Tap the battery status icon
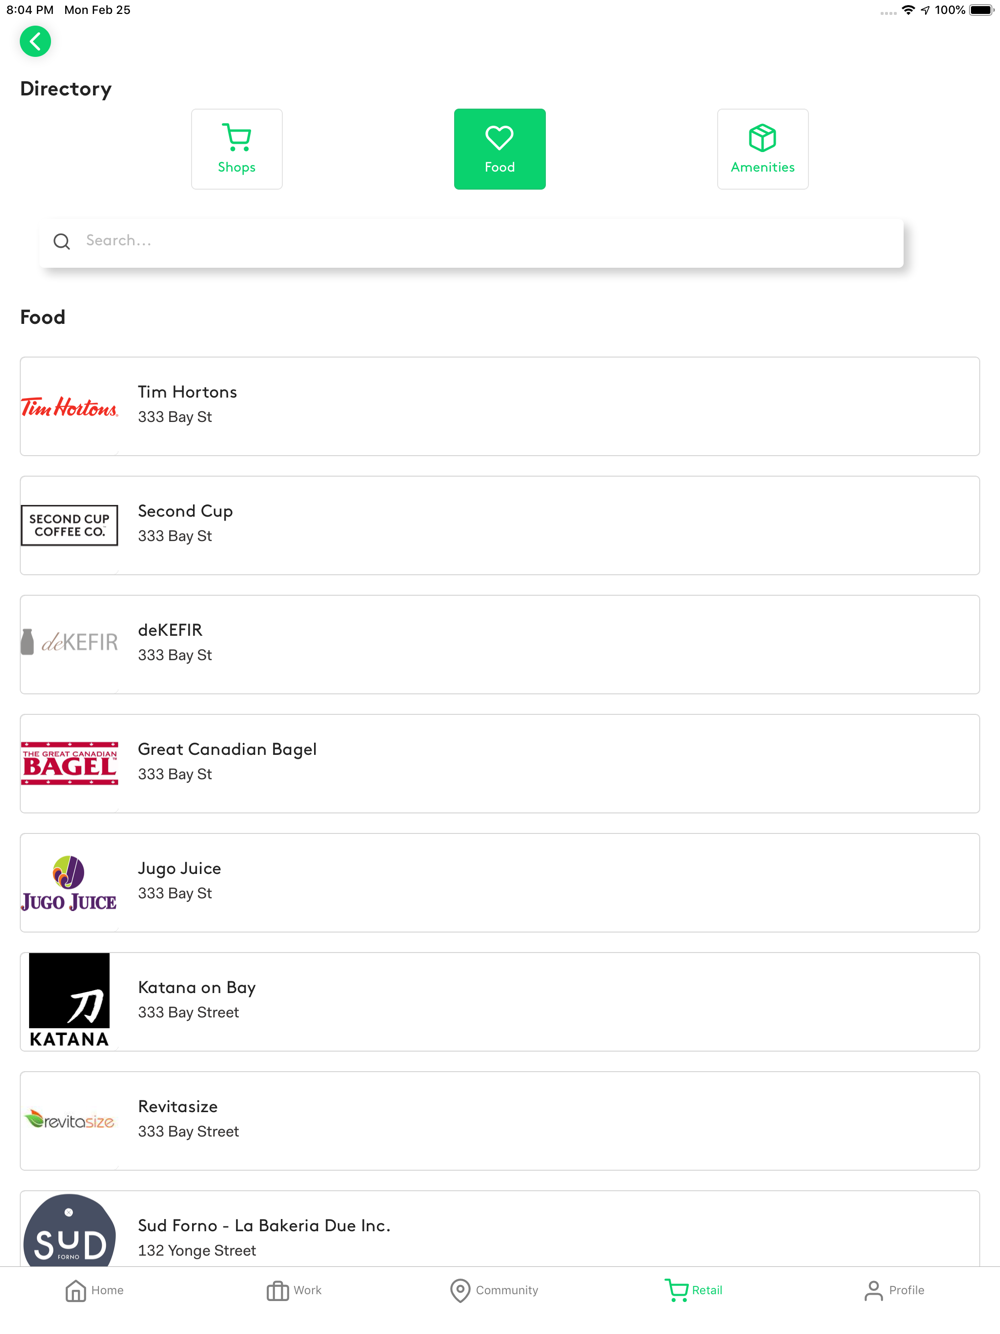Screen dimensions: 1000x1334 [981, 10]
